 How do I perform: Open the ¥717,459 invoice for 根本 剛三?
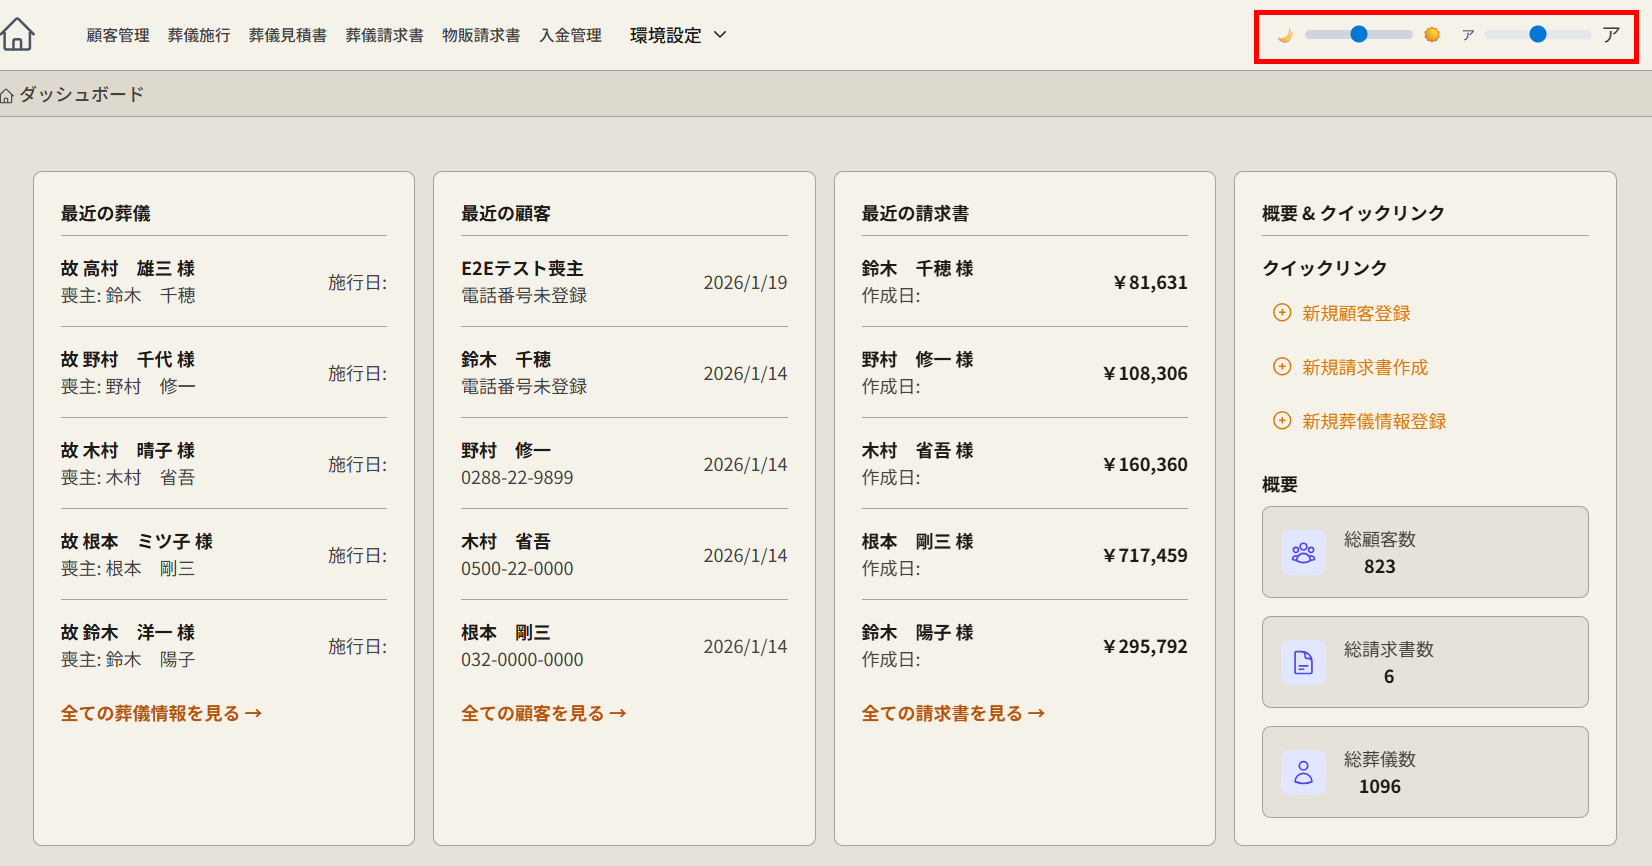[1024, 555]
